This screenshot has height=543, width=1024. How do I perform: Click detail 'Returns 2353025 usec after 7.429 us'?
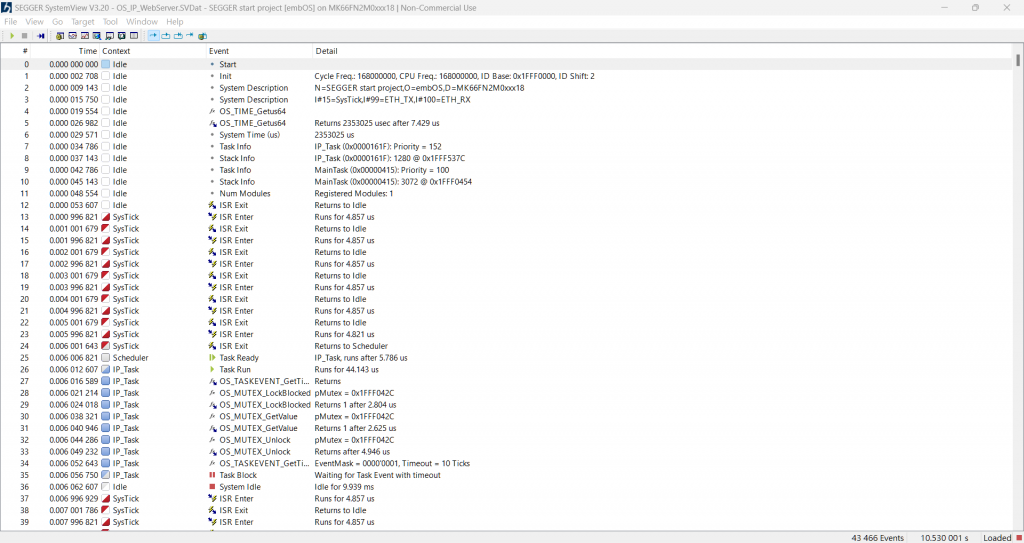coord(377,123)
